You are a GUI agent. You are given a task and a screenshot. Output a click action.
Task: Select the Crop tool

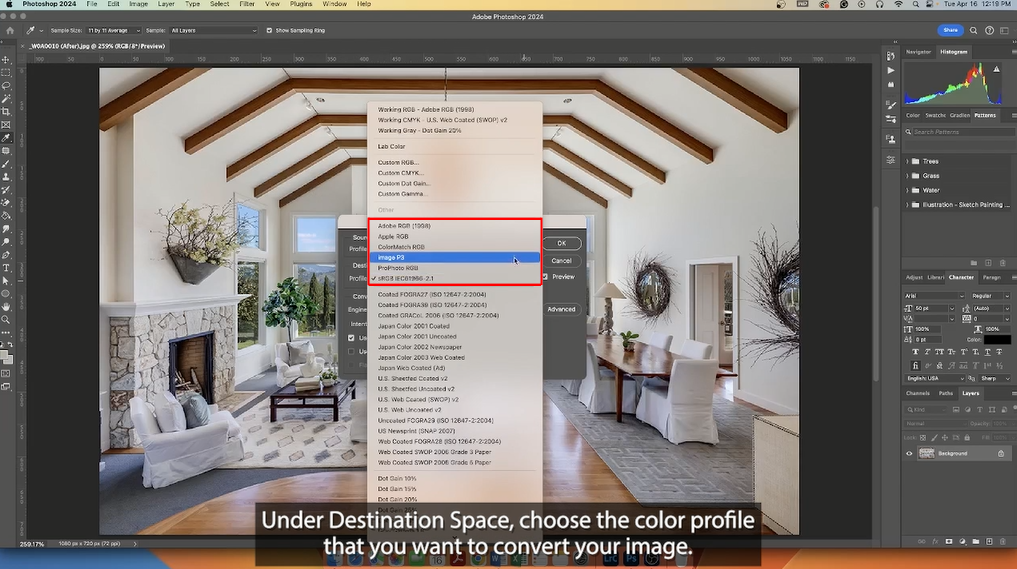coord(6,112)
